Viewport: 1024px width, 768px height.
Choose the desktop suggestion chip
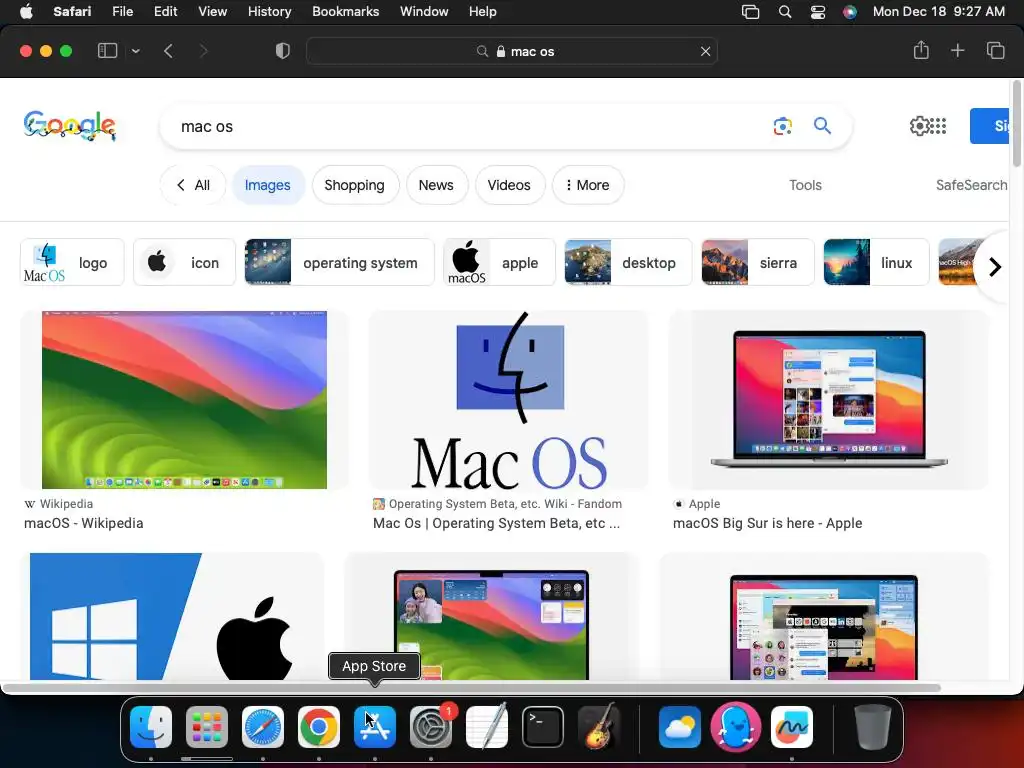(628, 262)
